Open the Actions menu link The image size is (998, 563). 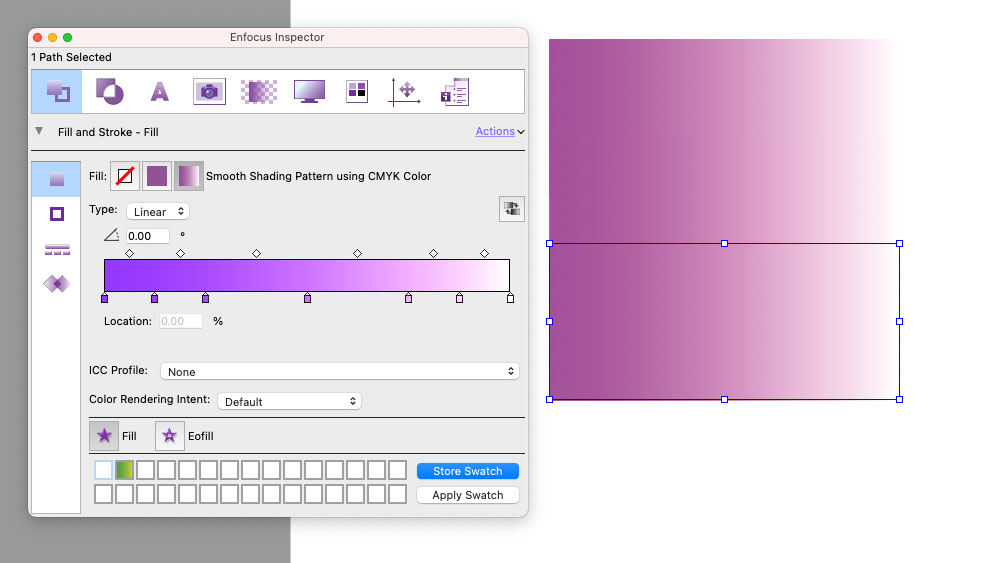[x=495, y=131]
